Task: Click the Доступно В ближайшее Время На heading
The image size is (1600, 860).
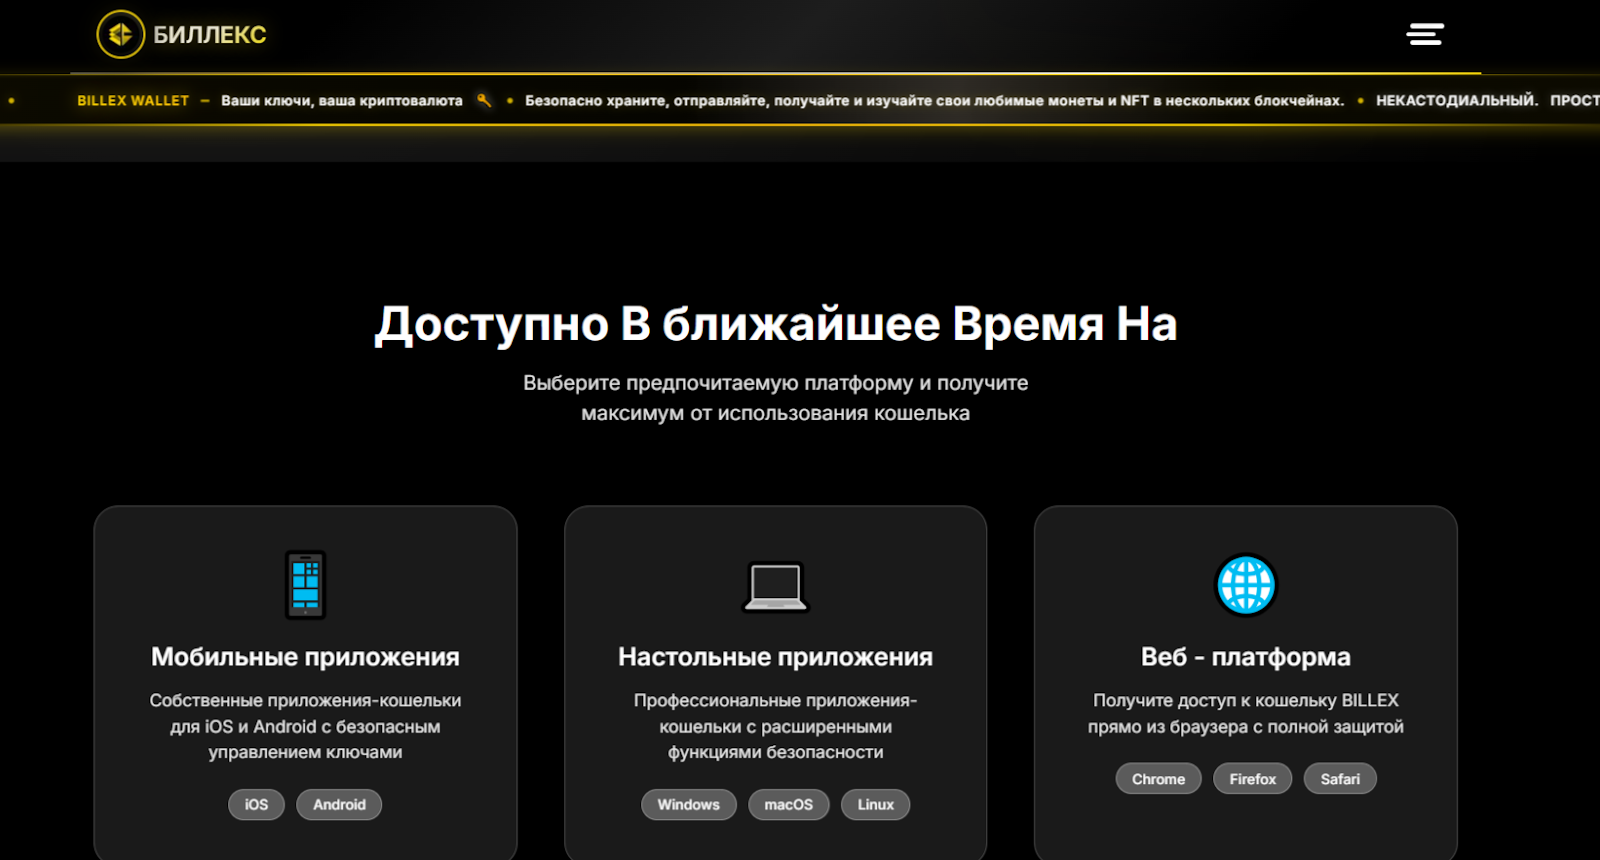Action: click(775, 324)
